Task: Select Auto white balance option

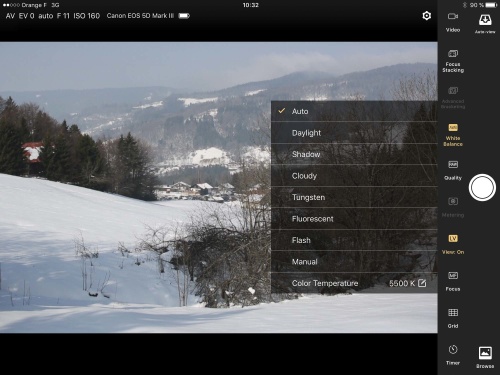Action: click(x=354, y=111)
